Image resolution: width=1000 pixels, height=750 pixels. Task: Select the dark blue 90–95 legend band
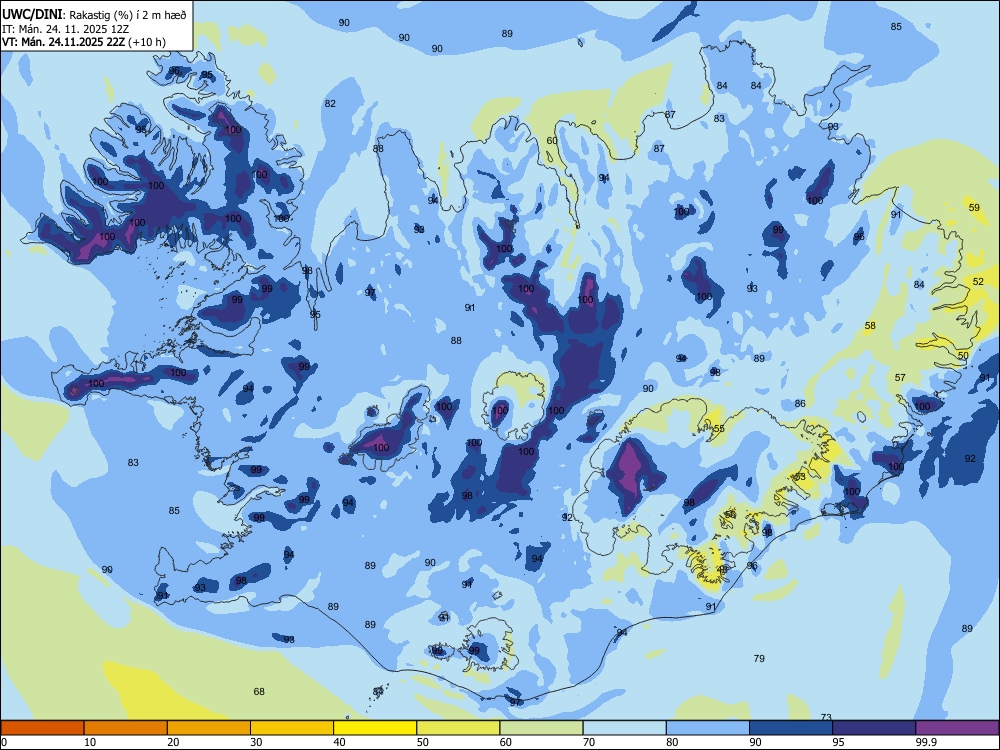791,728
